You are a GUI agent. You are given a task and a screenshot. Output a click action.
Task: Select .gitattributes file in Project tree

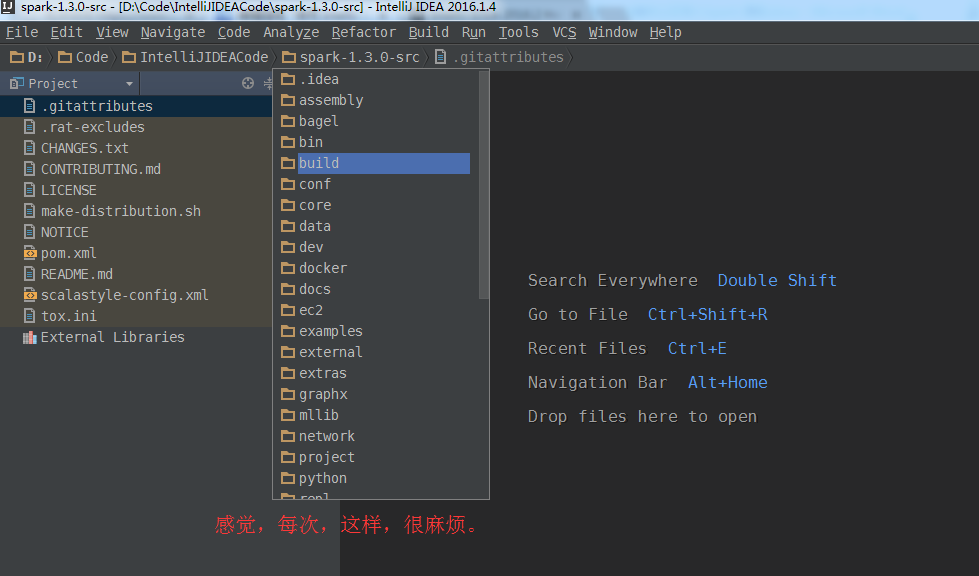[136, 106]
